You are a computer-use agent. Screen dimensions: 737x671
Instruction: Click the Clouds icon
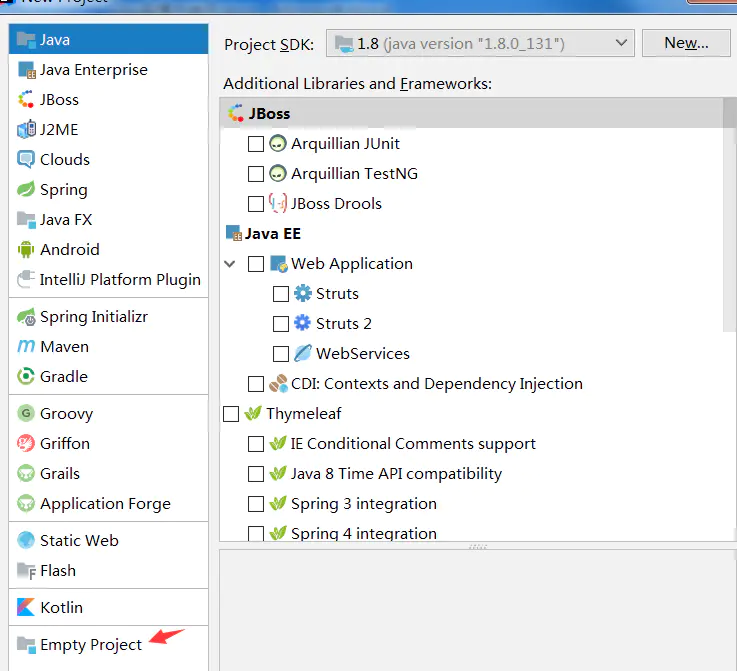(x=26, y=159)
